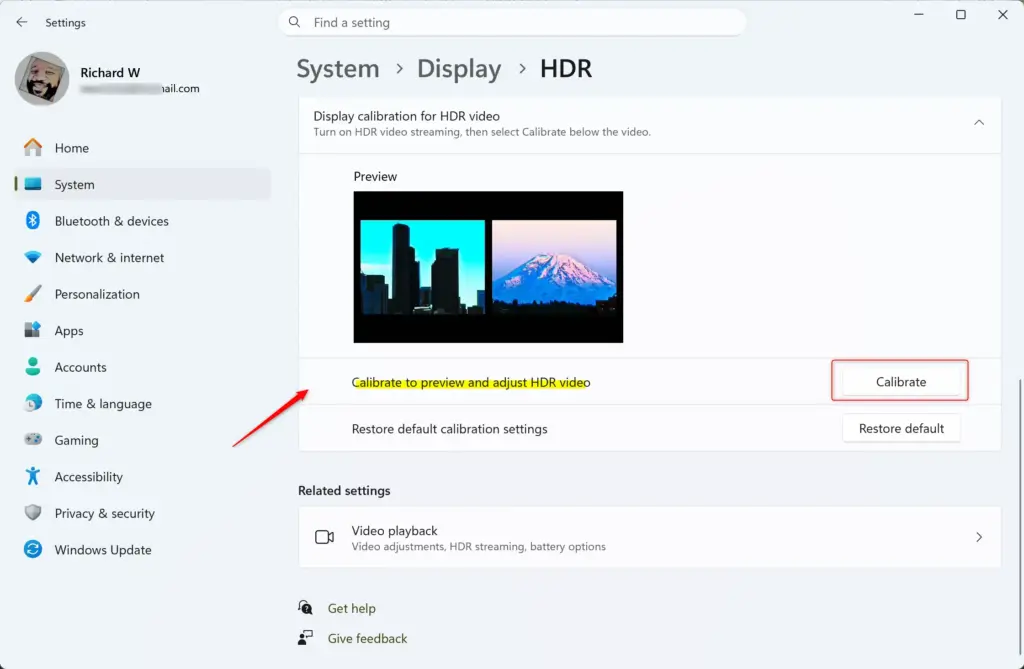Click Restore default calibration settings label
The width and height of the screenshot is (1024, 669).
(x=449, y=429)
